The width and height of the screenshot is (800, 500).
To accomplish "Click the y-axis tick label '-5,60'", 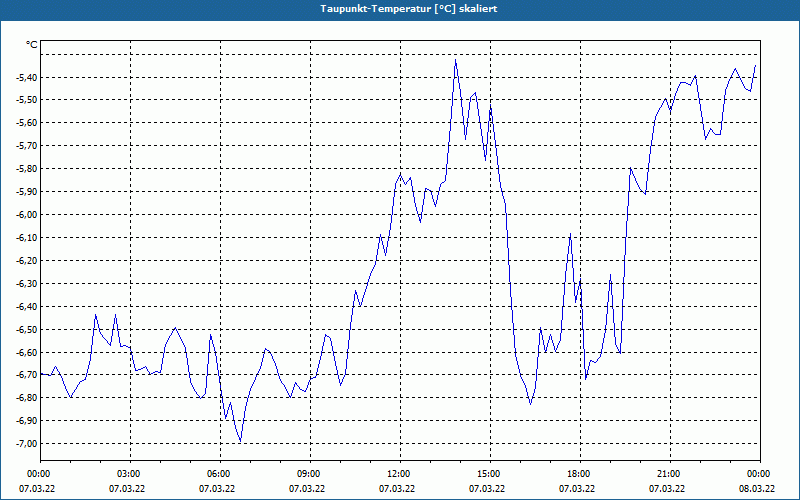I will (27, 122).
